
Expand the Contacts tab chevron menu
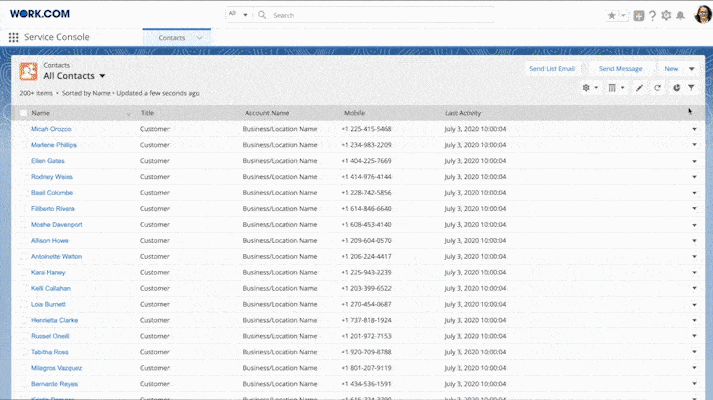(199, 38)
